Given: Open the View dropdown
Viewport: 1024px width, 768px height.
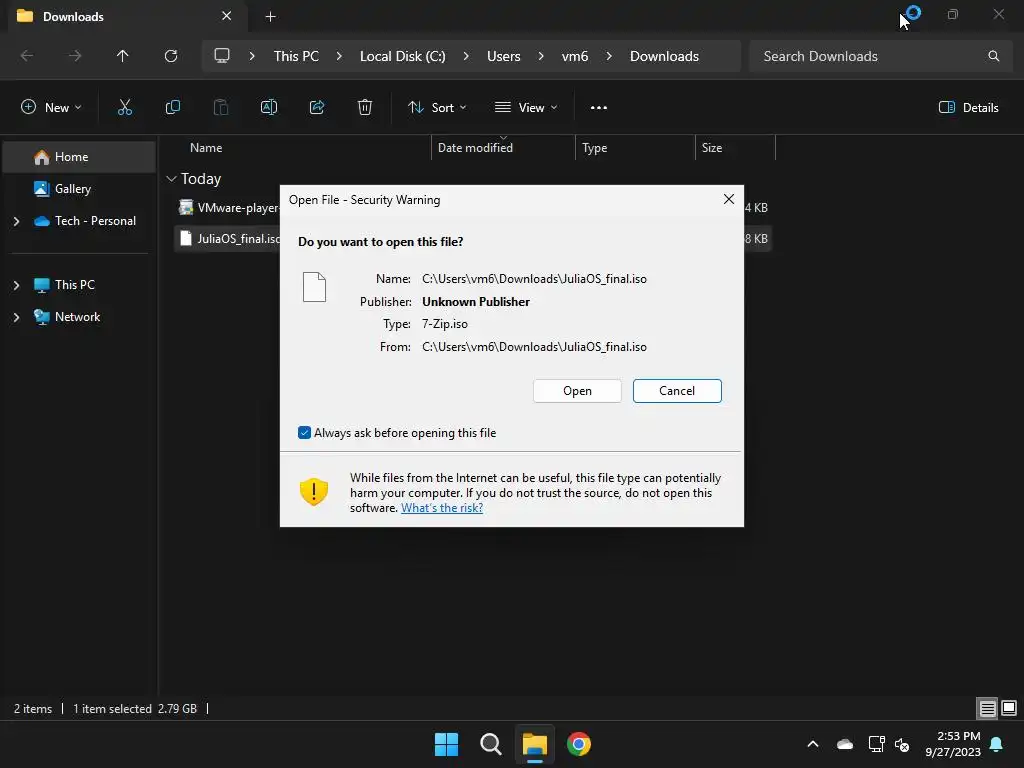Looking at the screenshot, I should (526, 108).
